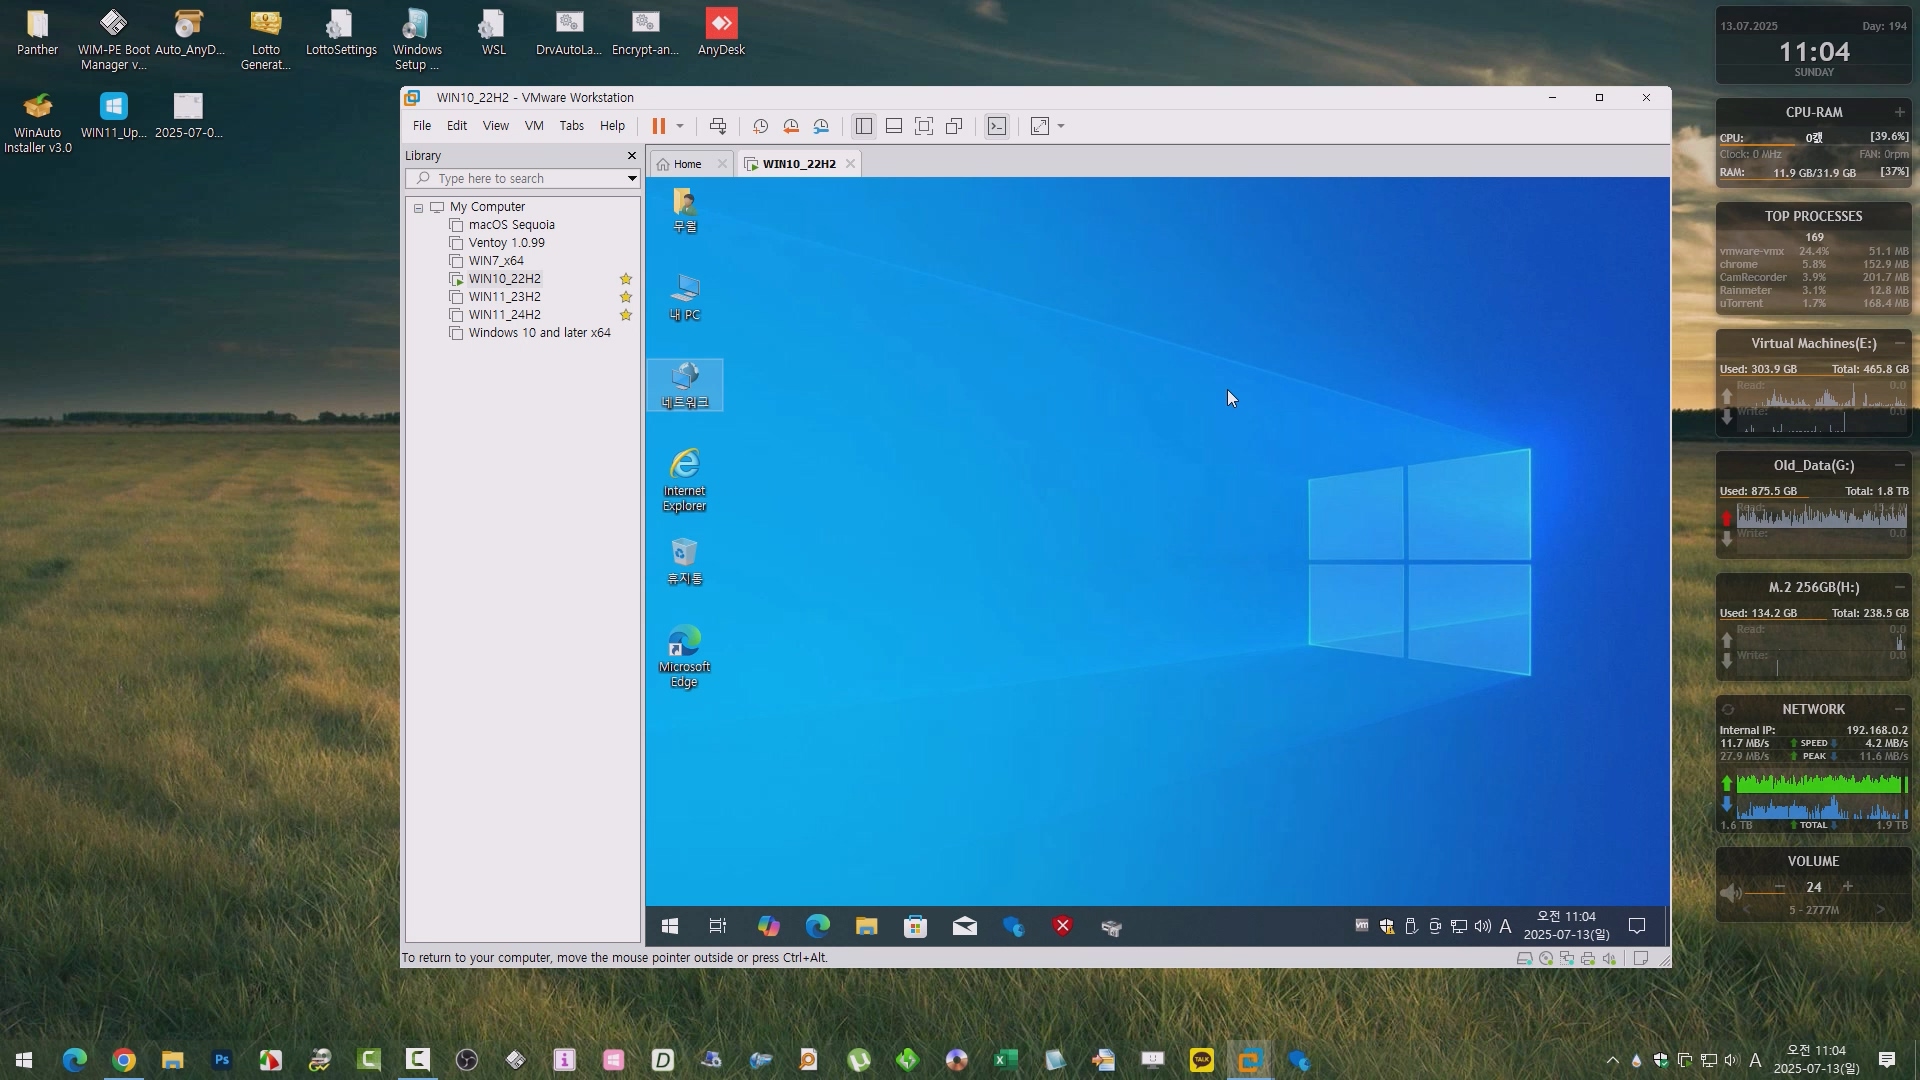Viewport: 1920px width, 1080px height.
Task: Toggle the library sidebar visibility
Action: pyautogui.click(x=864, y=126)
